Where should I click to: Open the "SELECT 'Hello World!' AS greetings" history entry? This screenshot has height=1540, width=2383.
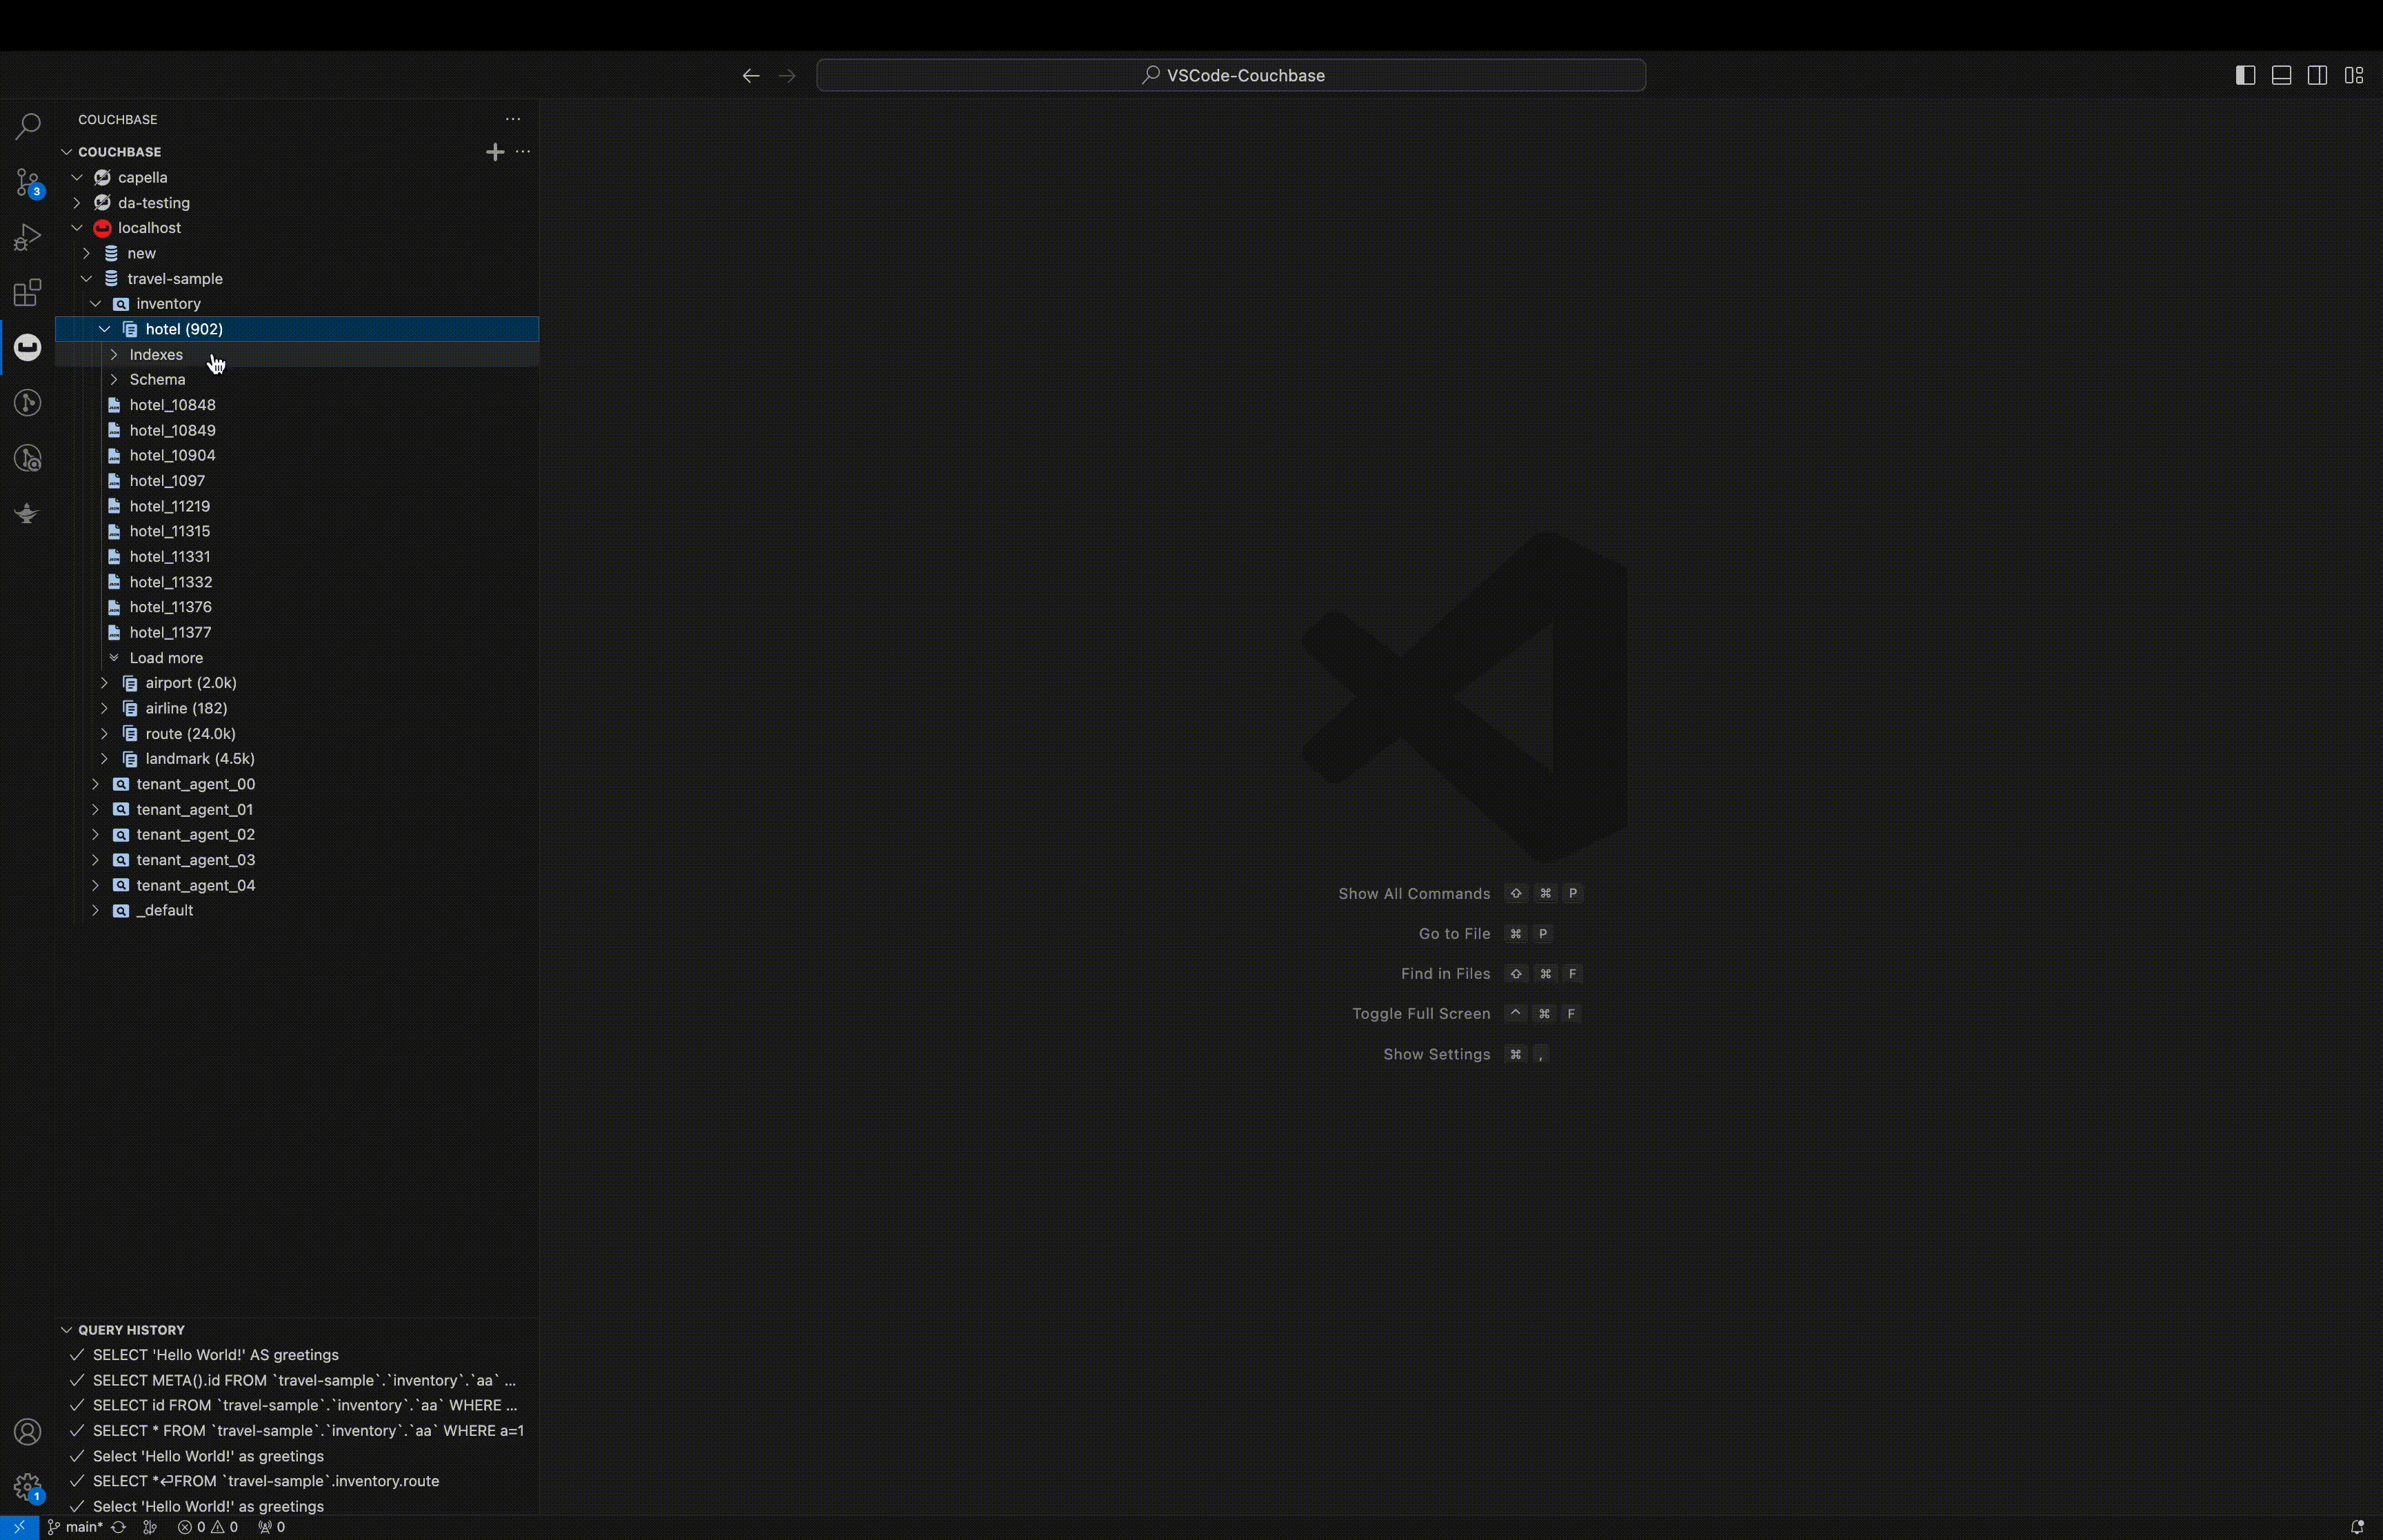[x=297, y=1355]
